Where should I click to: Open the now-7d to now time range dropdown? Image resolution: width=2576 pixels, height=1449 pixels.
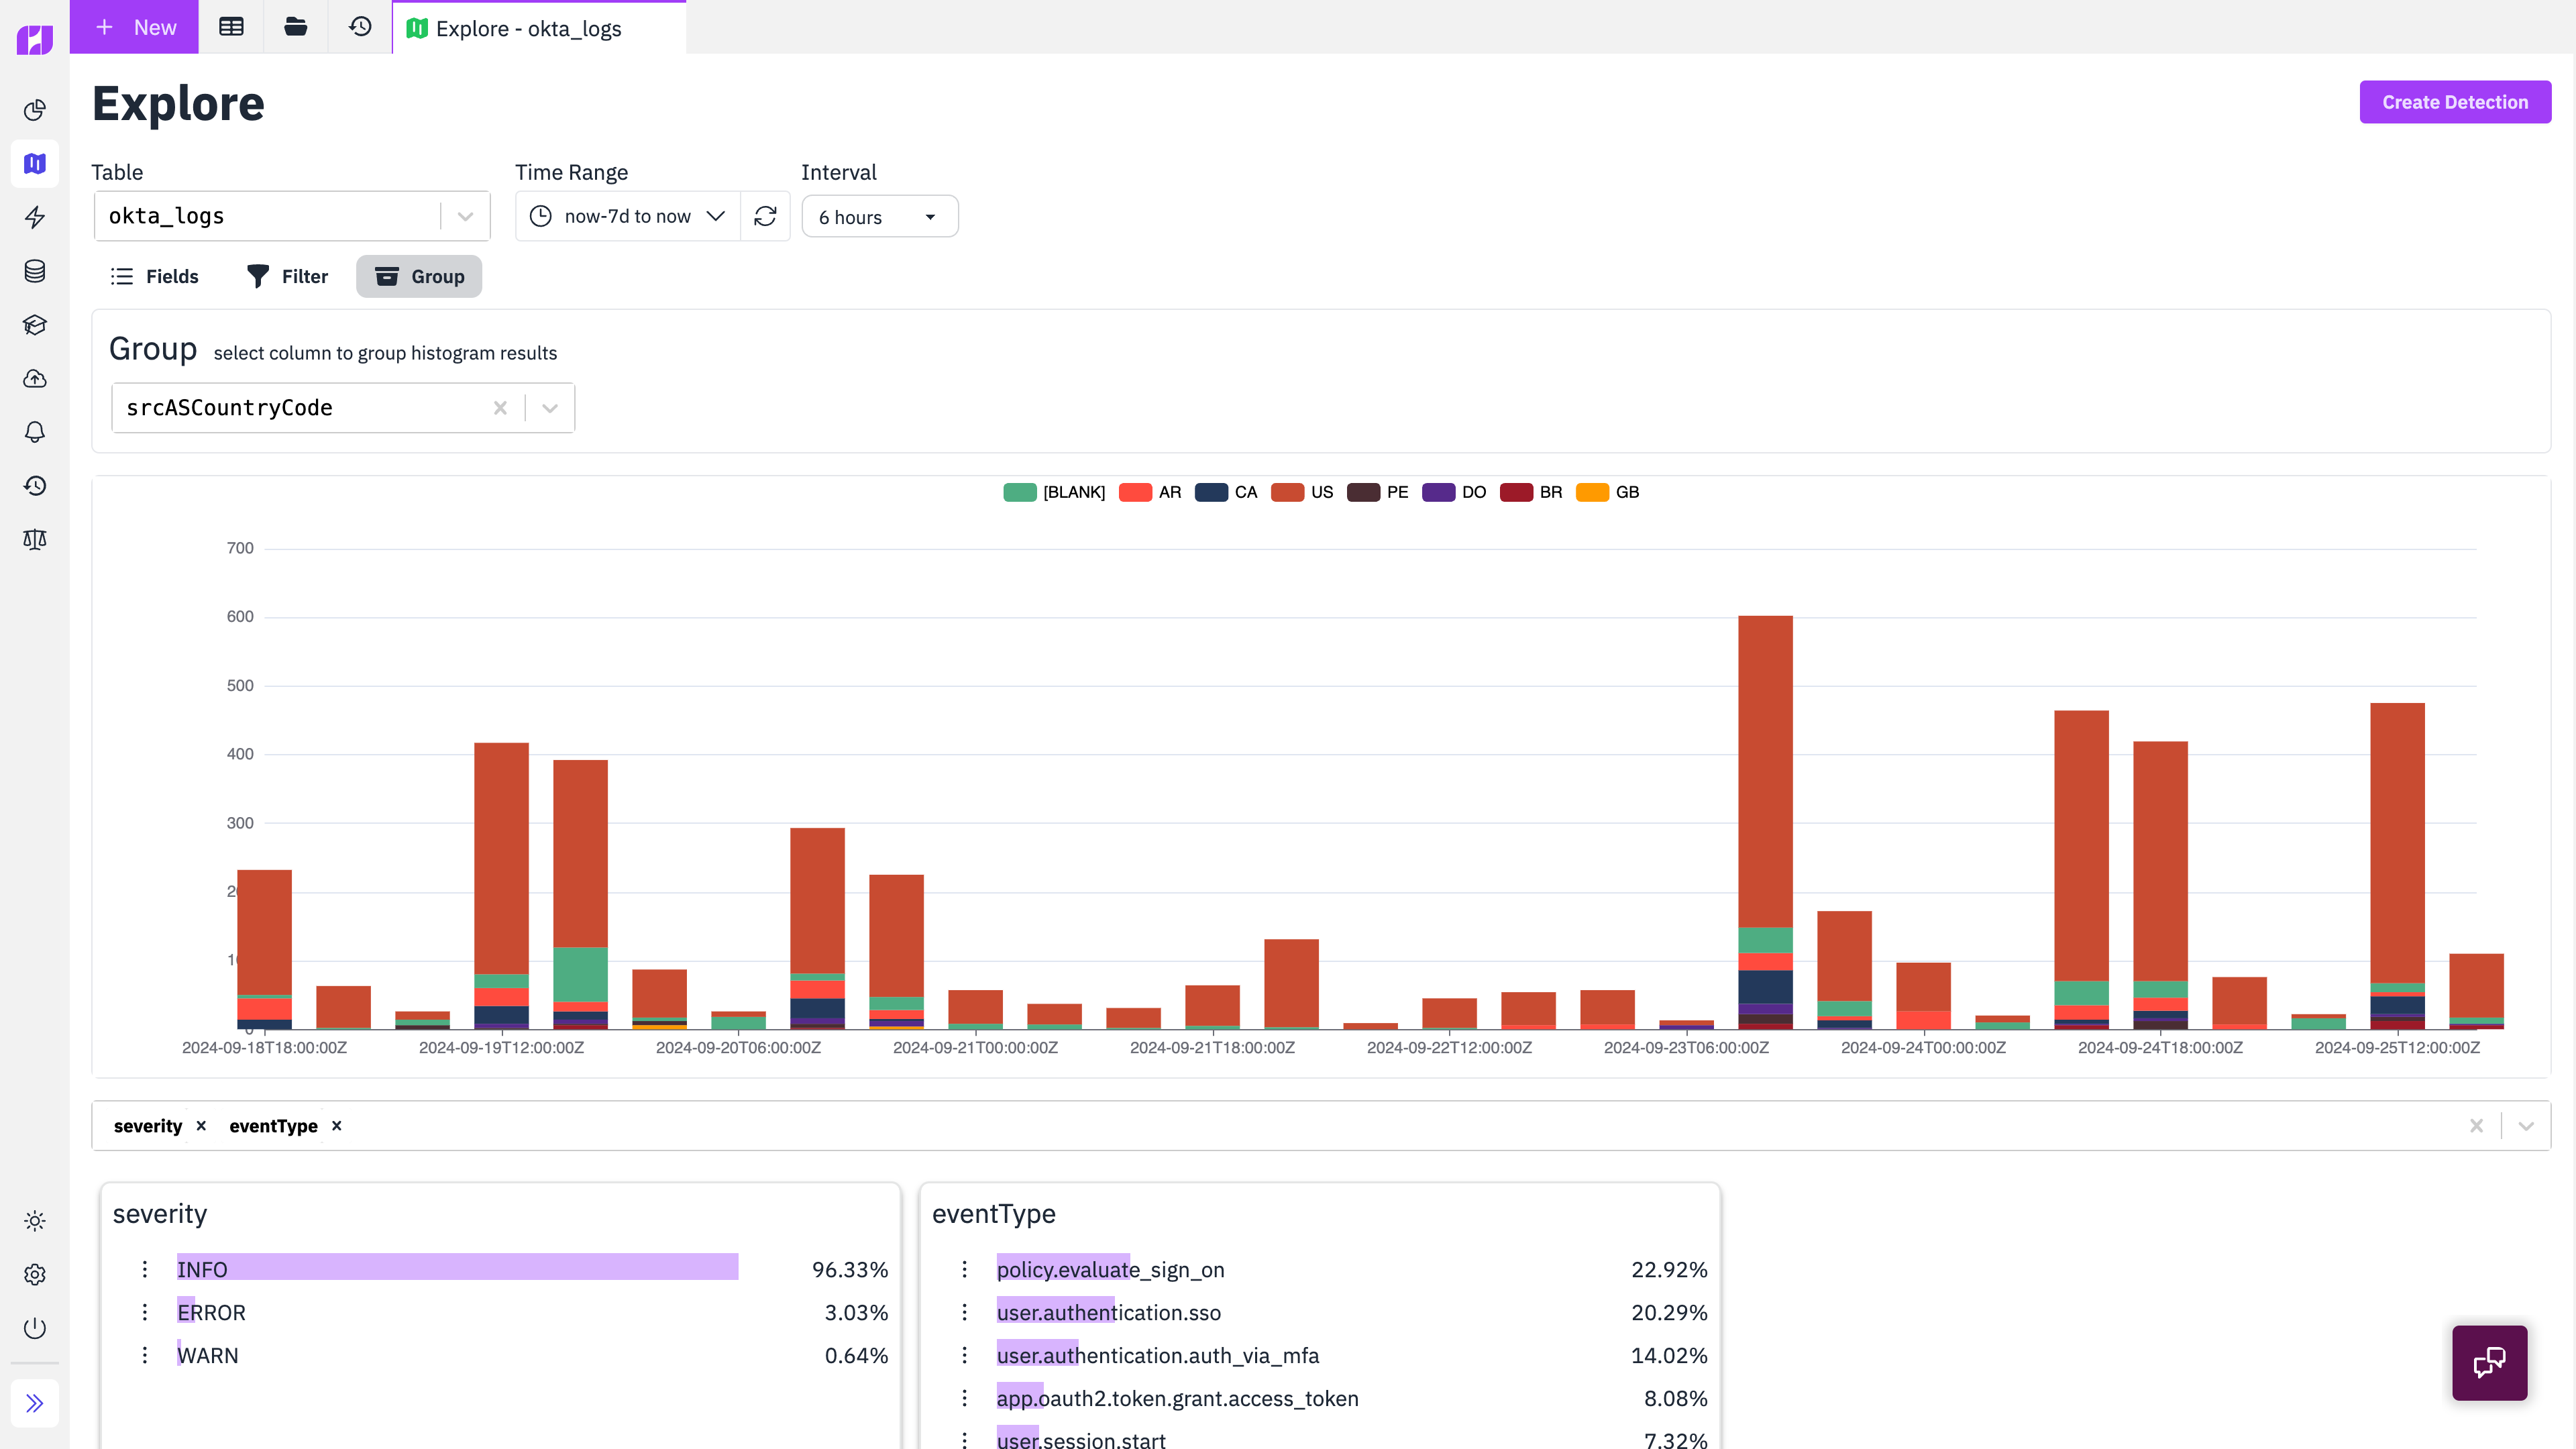click(x=628, y=216)
